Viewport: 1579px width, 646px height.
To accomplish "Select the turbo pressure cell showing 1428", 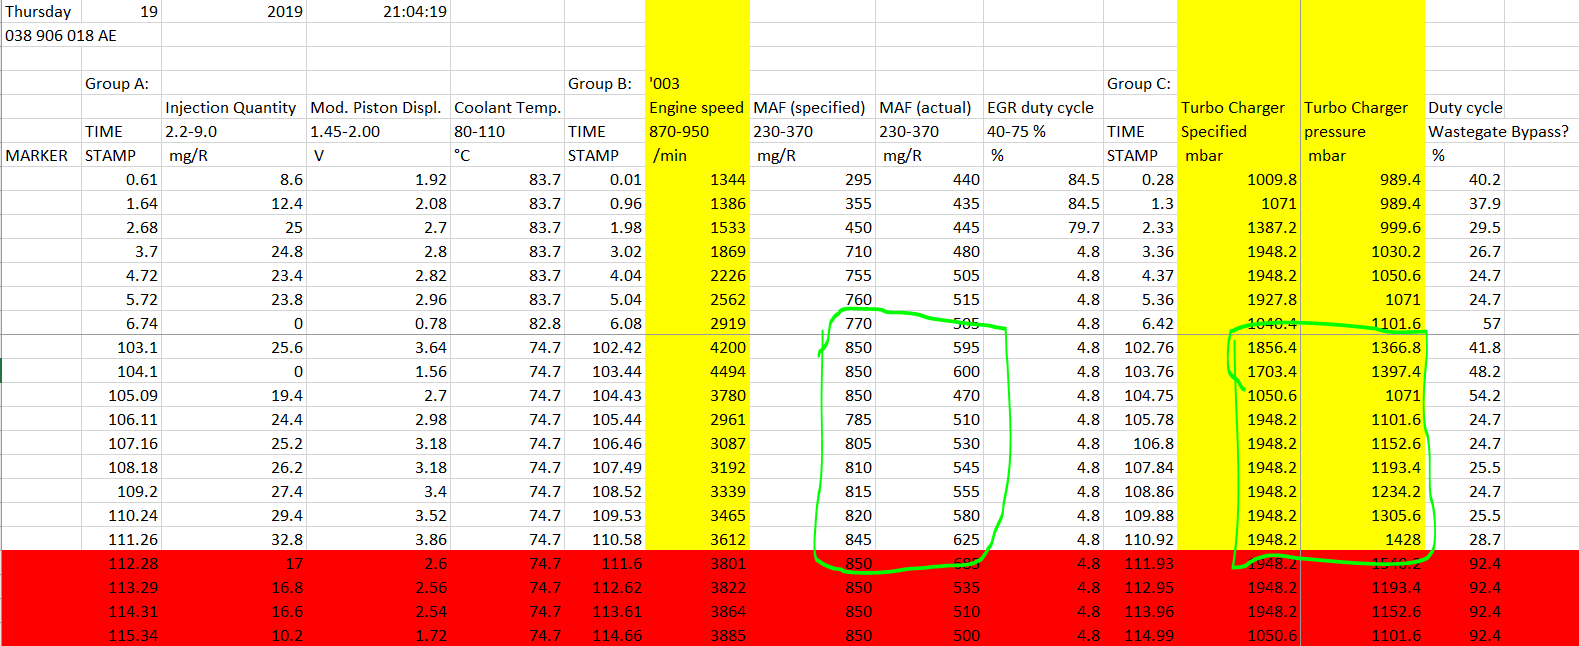I will tap(1363, 539).
